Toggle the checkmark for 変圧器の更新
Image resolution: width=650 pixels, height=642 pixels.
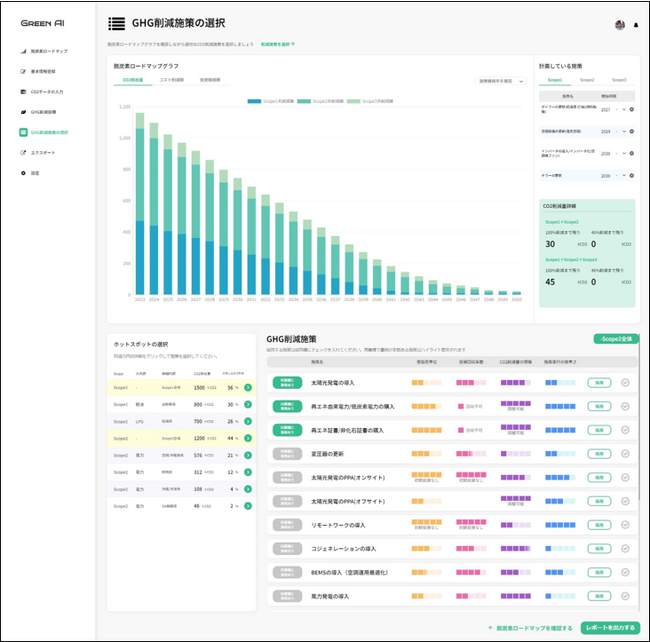click(x=625, y=453)
